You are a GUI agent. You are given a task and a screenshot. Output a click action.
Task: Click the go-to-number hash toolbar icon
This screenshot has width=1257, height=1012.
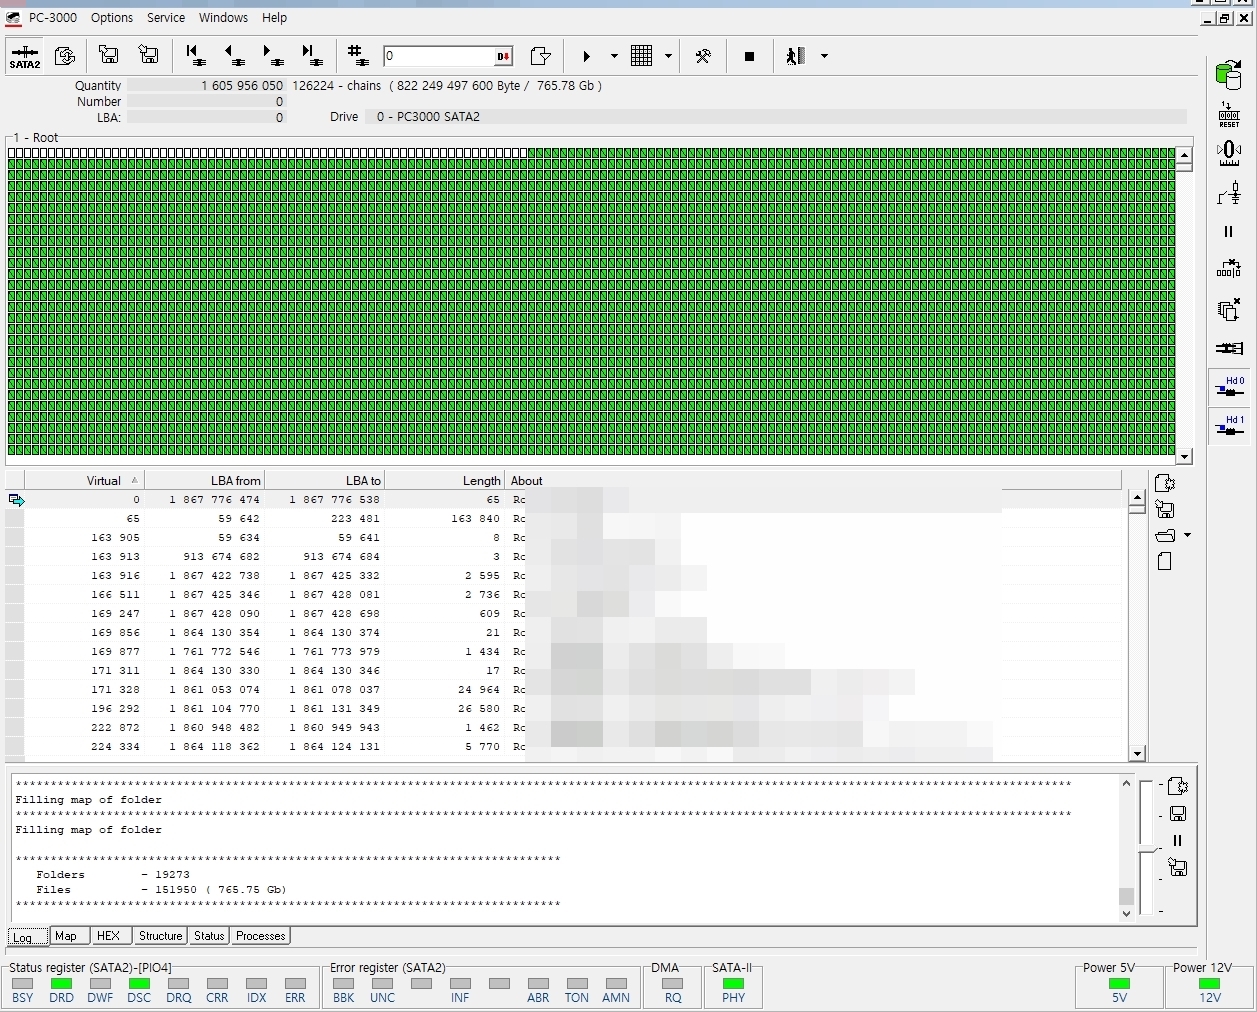[357, 56]
